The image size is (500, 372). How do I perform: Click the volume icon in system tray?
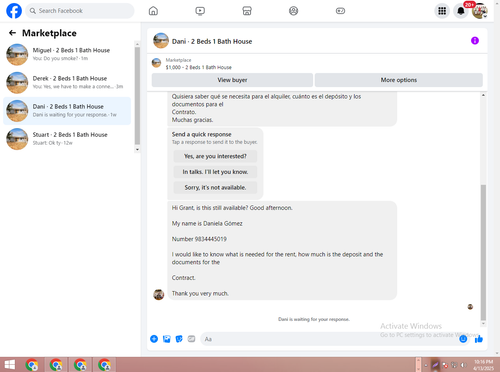click(x=463, y=365)
